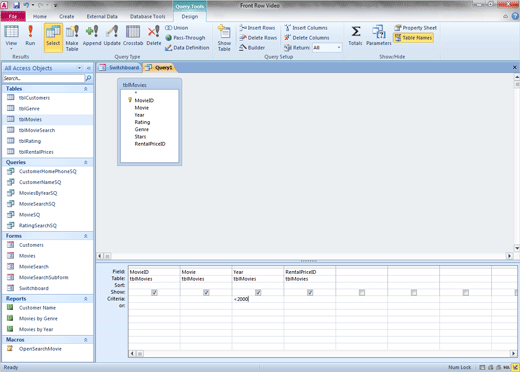The width and height of the screenshot is (520, 372).
Task: Click the design grid horizontal scrollbar right arrow
Action: click(513, 354)
